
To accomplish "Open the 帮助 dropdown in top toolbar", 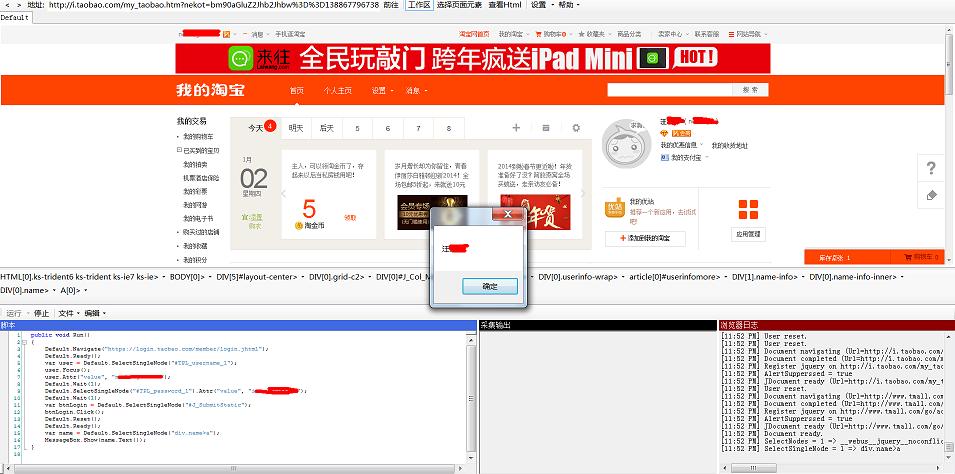I will click(569, 5).
